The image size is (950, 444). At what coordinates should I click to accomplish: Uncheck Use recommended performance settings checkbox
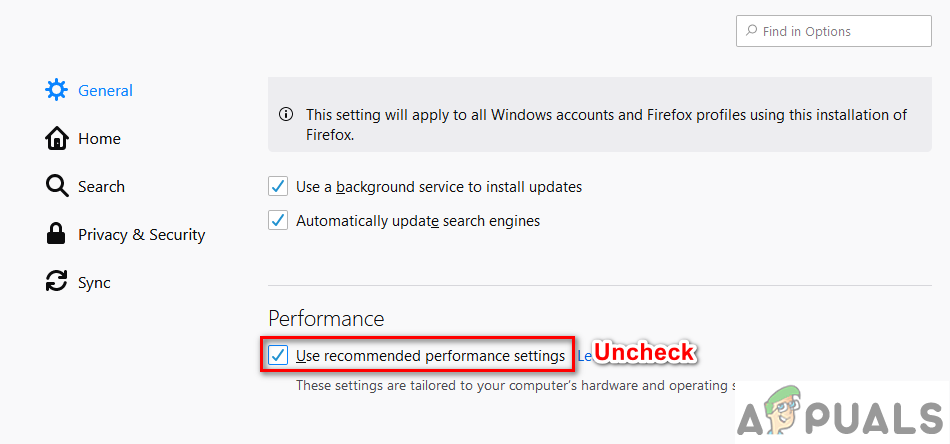278,355
